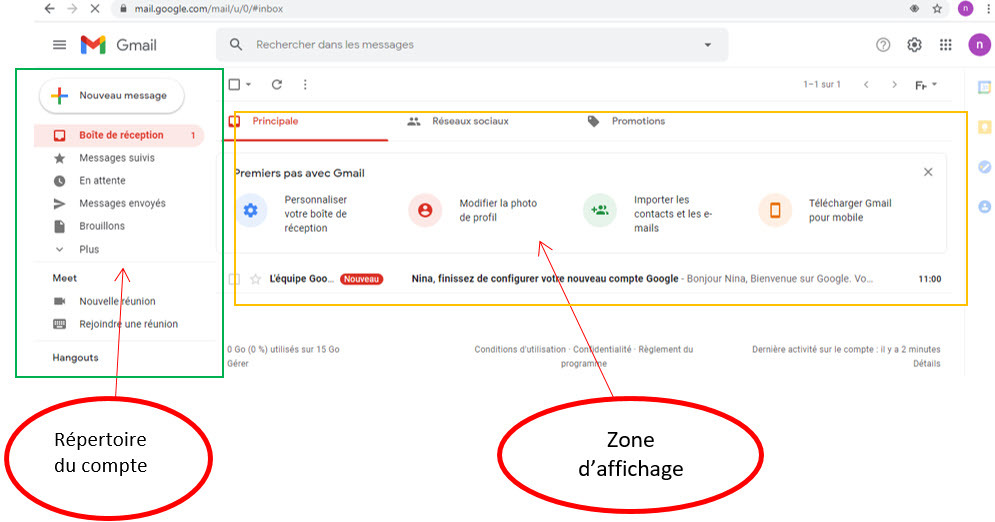The width and height of the screenshot is (995, 522).
Task: Open Tasks in the side panel
Action: tap(984, 167)
